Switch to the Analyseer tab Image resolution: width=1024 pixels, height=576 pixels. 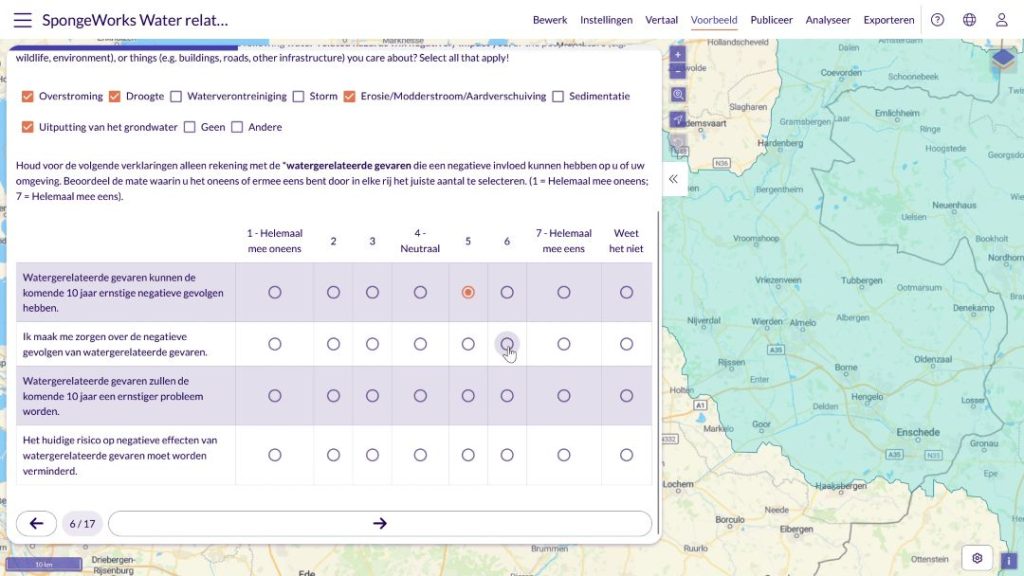pyautogui.click(x=828, y=20)
